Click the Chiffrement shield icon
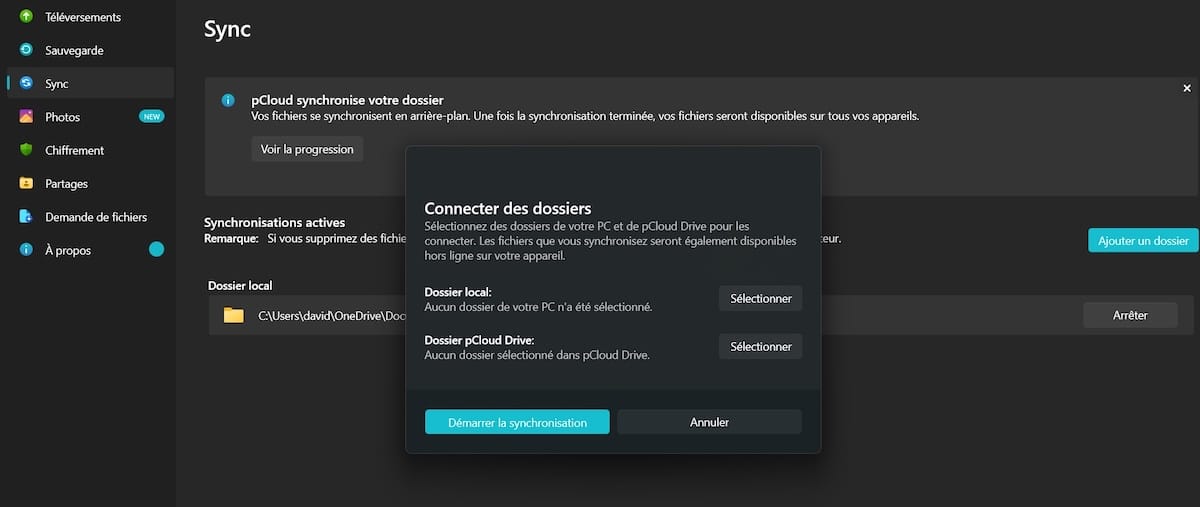Screen dimensions: 1200x507 [x=26, y=150]
